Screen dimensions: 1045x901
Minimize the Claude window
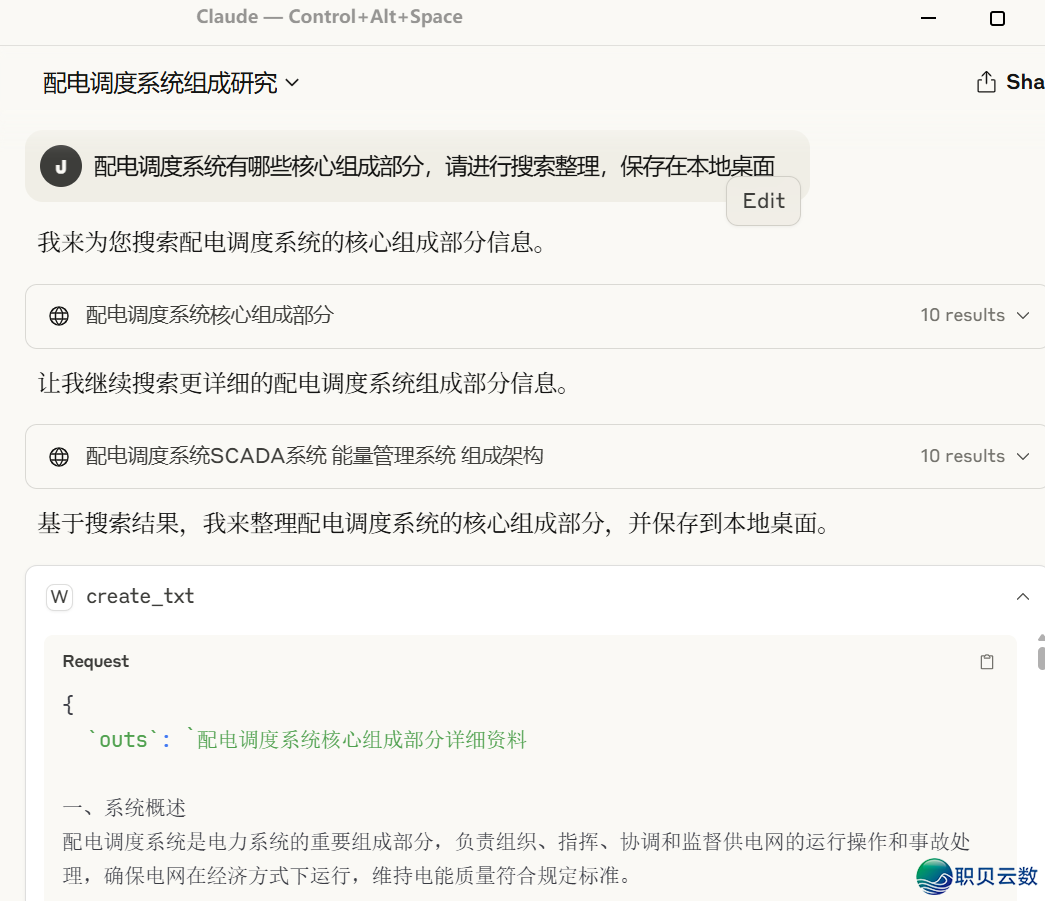(x=929, y=18)
